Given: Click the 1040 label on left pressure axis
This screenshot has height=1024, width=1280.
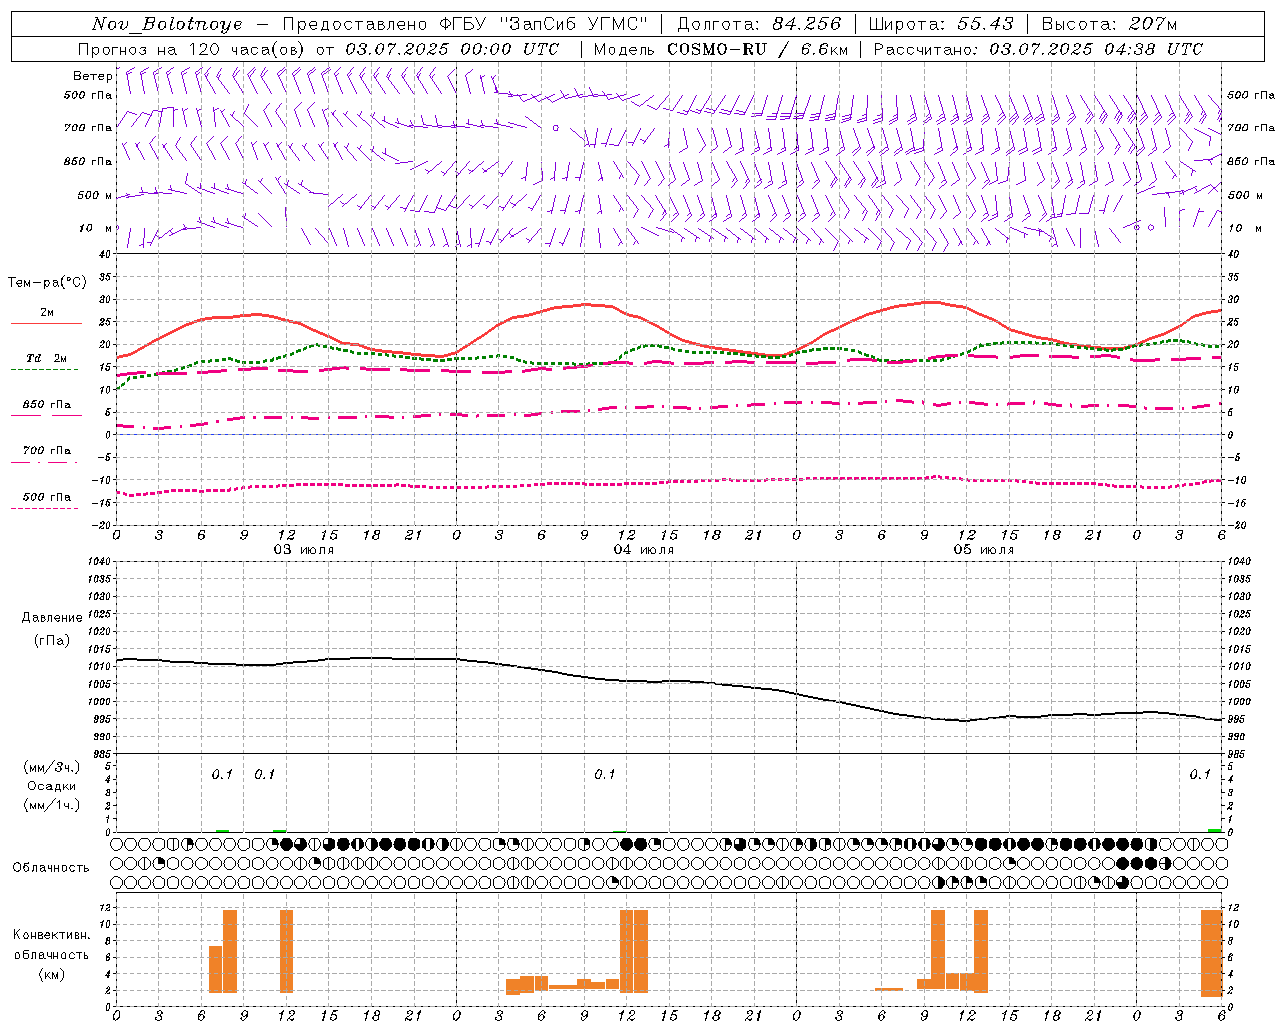Looking at the screenshot, I should click(98, 561).
